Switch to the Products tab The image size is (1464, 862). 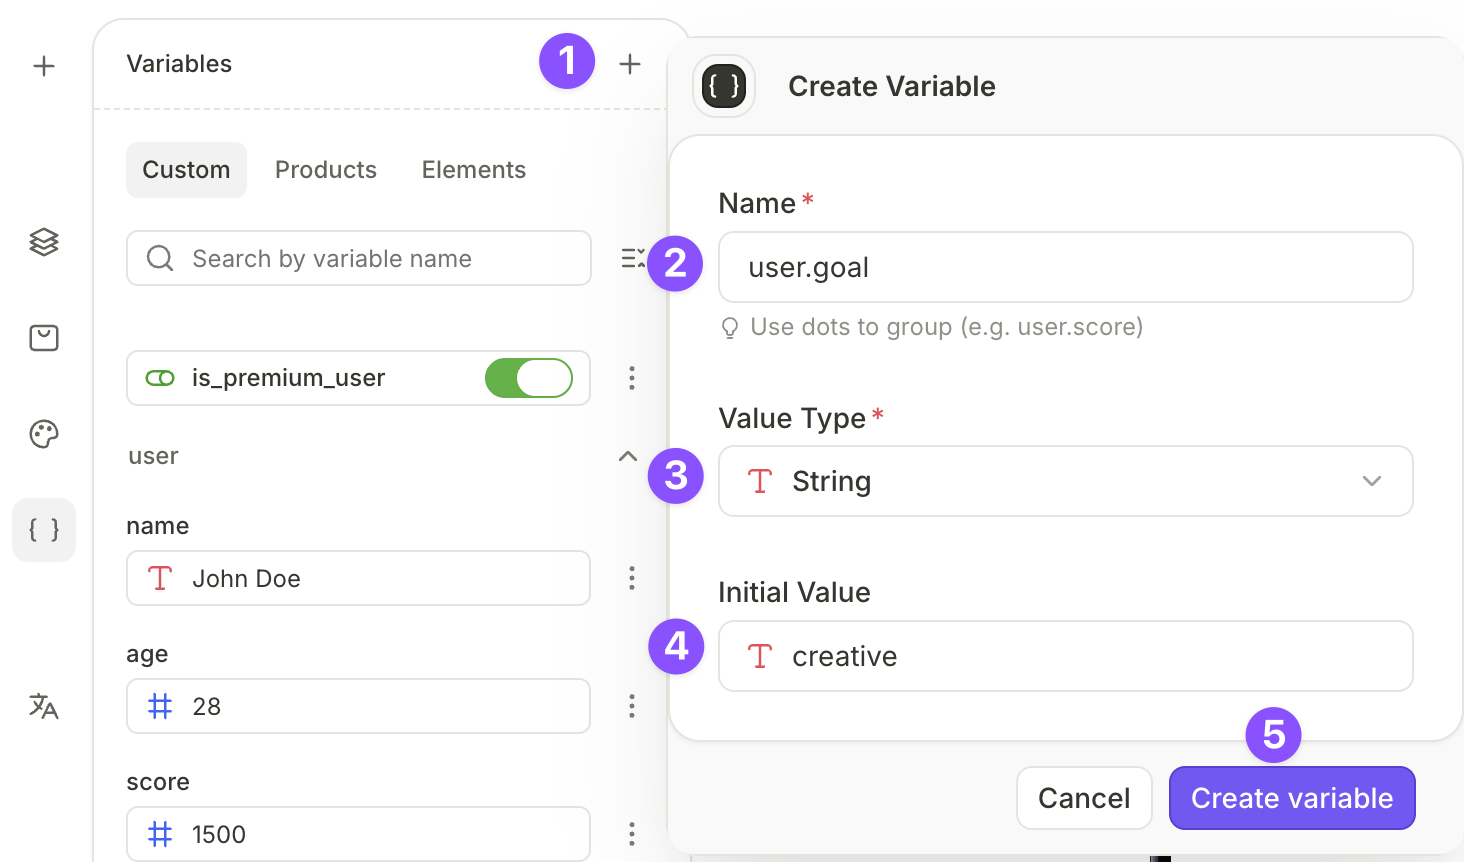point(326,170)
